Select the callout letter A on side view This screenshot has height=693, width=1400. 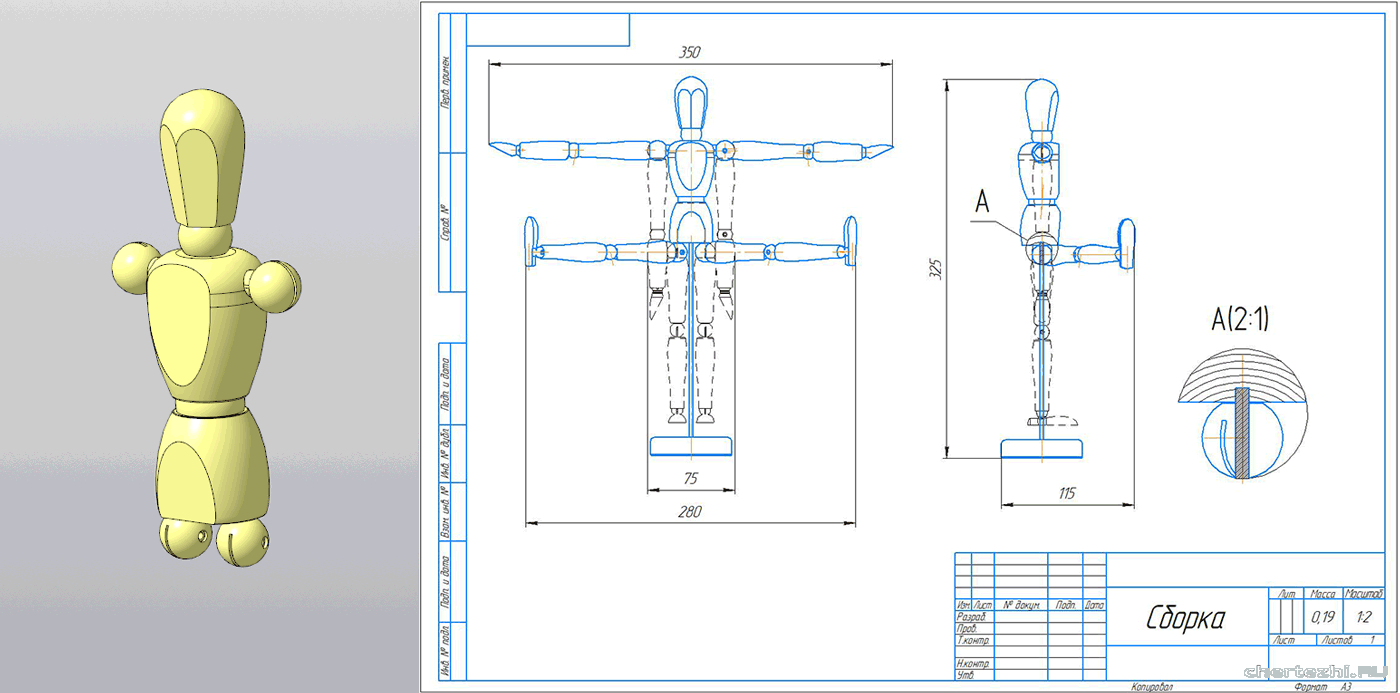click(x=982, y=203)
